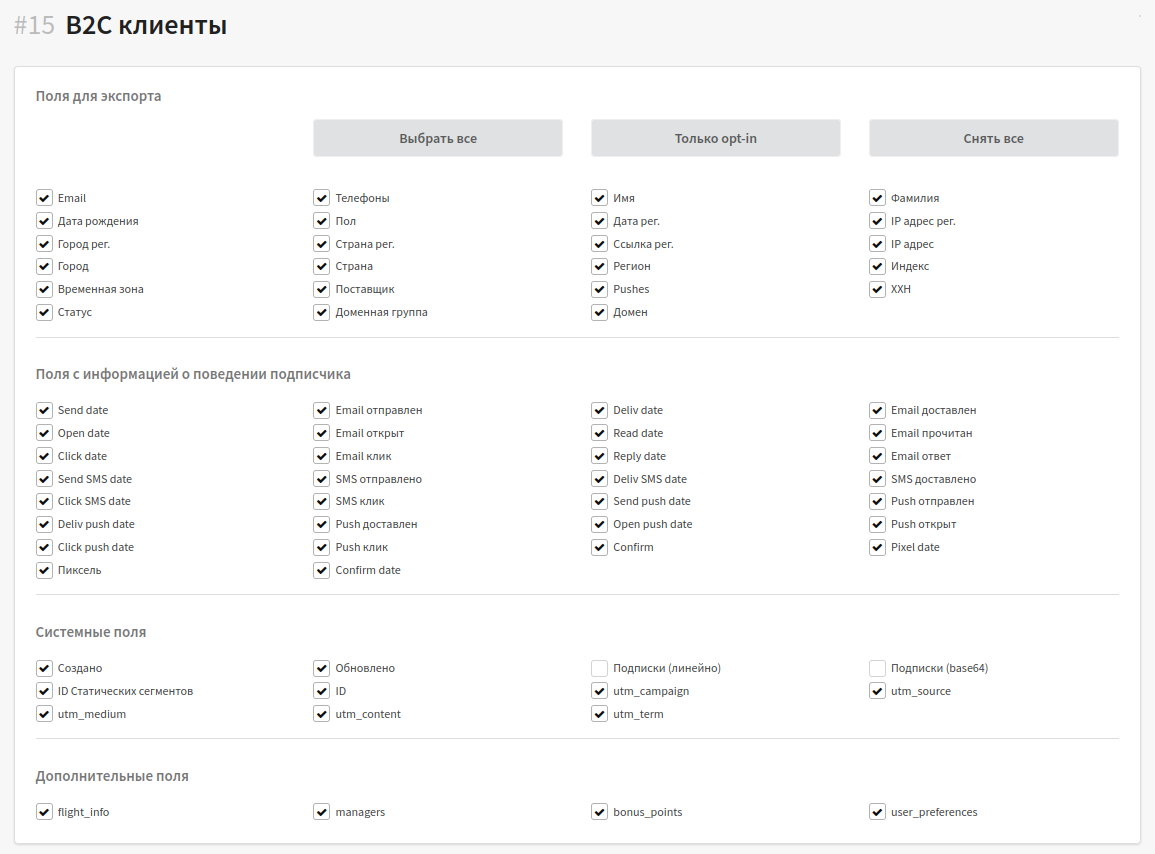The height and width of the screenshot is (854, 1155).
Task: Uncheck the 'Send date' checkbox
Action: 44,410
